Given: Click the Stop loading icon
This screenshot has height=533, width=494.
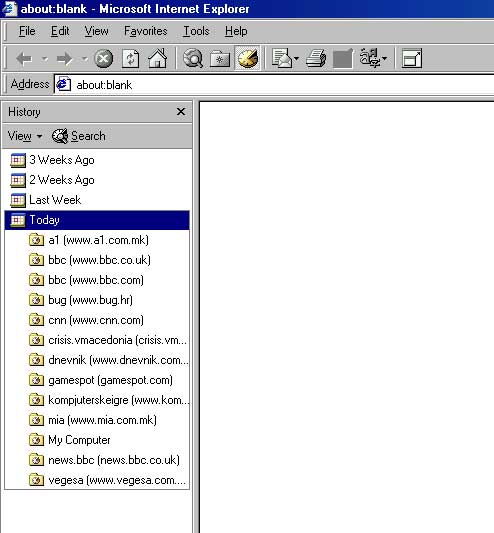Looking at the screenshot, I should [103, 59].
